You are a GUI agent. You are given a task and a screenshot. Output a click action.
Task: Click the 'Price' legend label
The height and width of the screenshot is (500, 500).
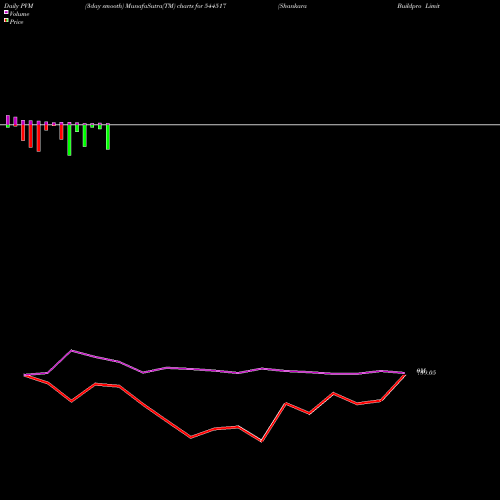coord(16,22)
